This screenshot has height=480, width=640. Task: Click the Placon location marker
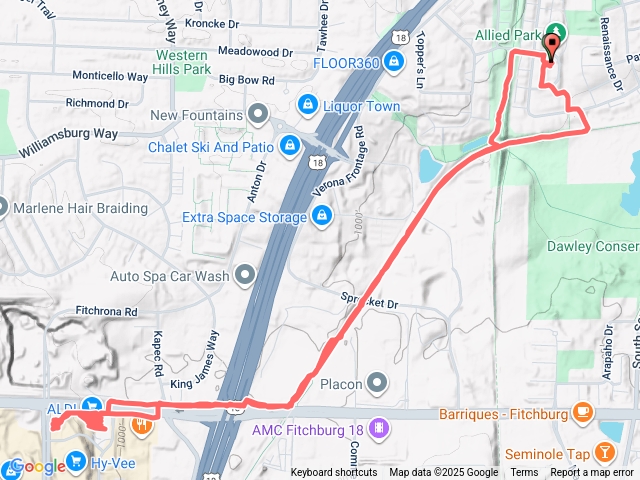(x=377, y=383)
